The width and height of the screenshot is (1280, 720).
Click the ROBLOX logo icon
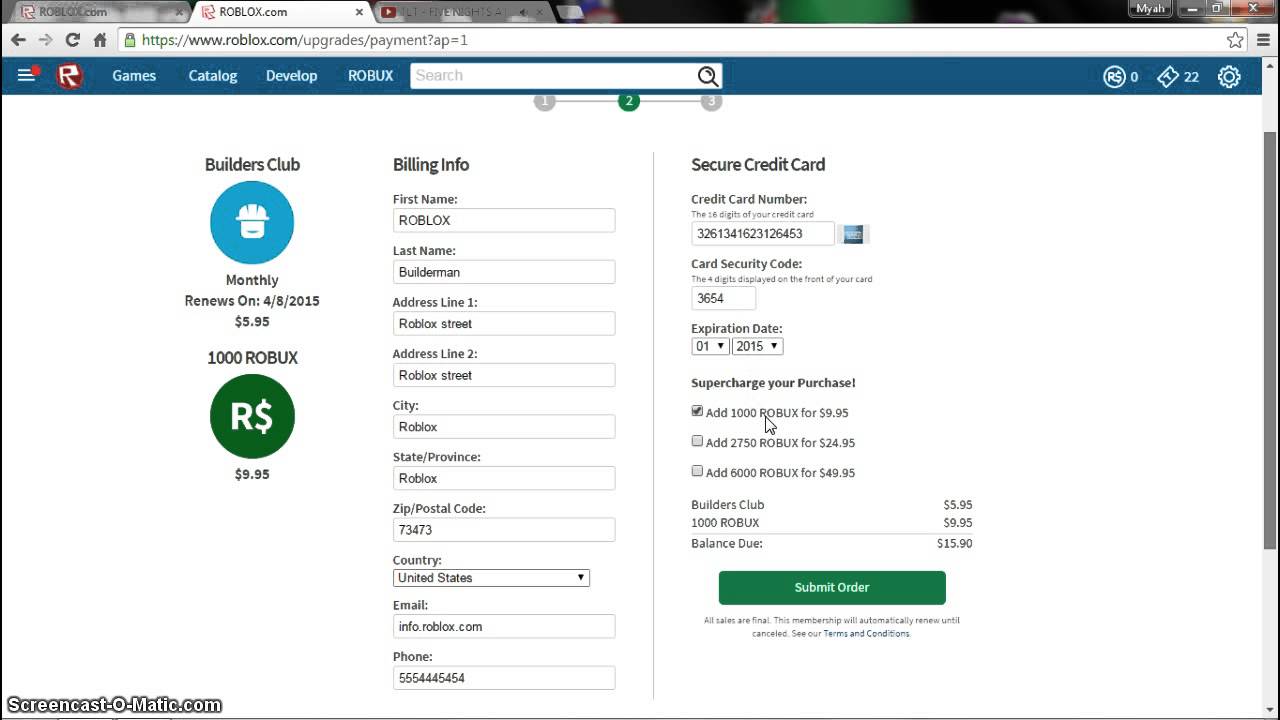[69, 76]
